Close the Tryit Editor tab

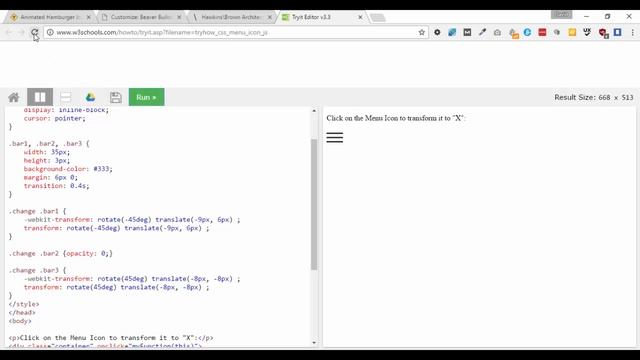point(360,17)
